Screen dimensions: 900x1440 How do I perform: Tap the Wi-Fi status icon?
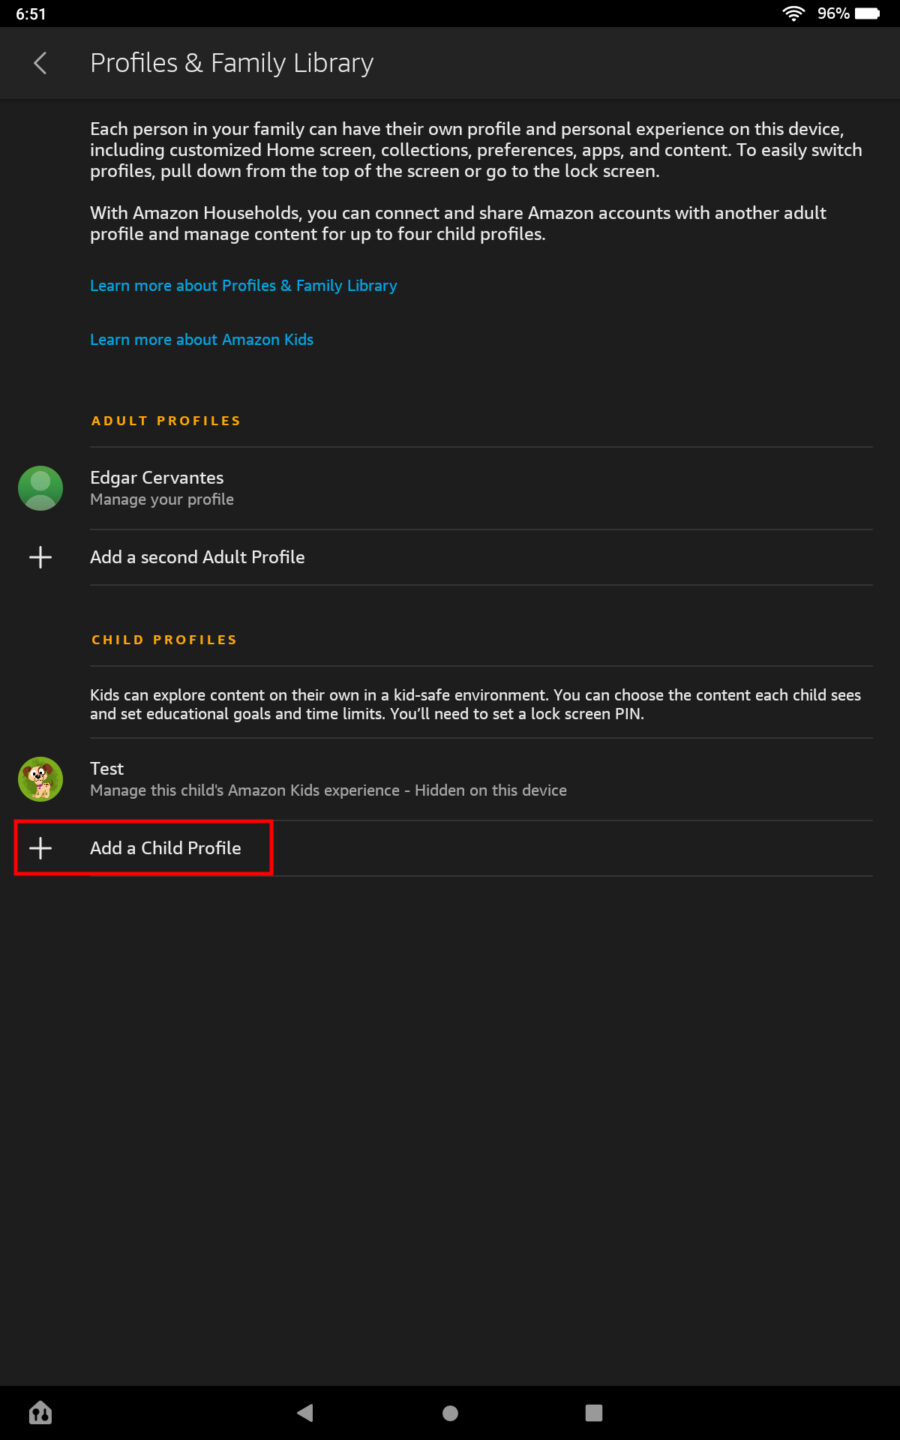pos(793,13)
